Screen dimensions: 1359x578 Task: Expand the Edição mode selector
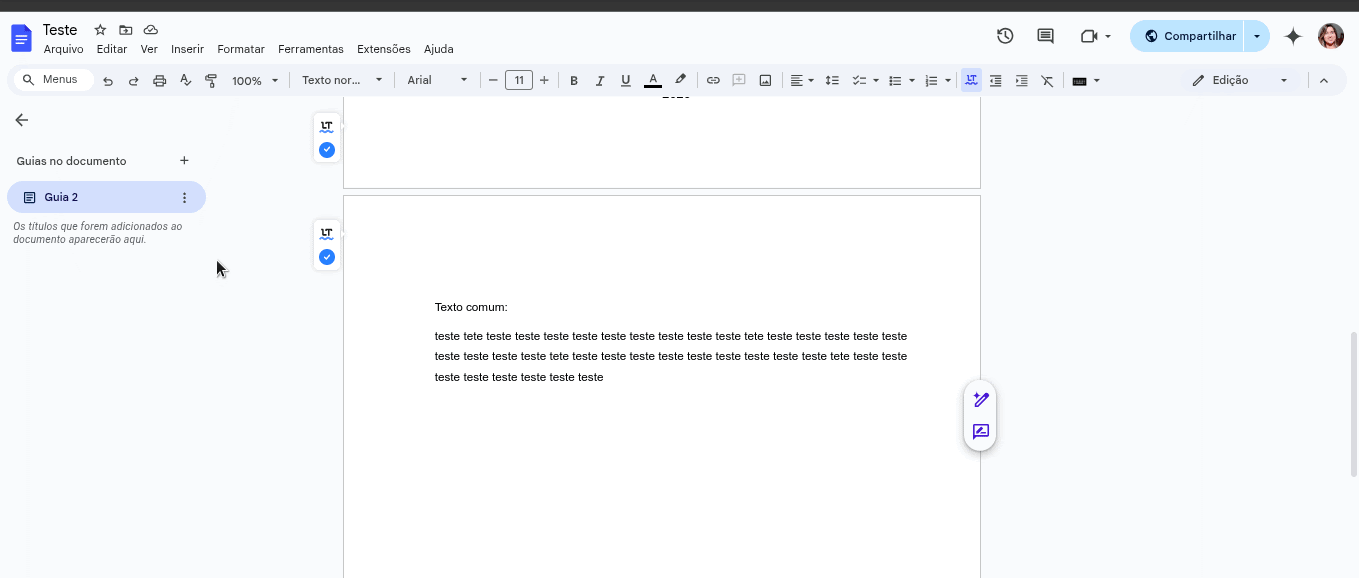click(x=1286, y=80)
